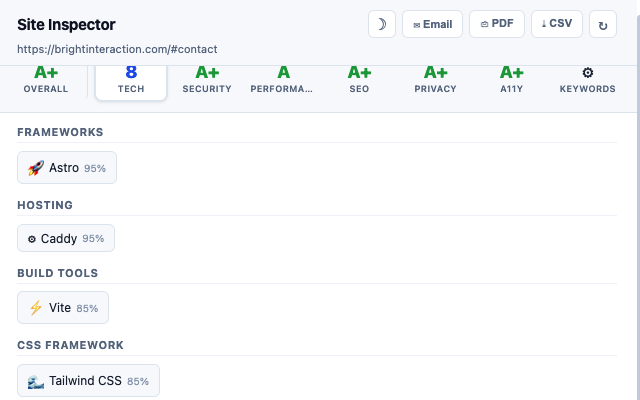Screen dimensions: 640x400
Task: Select the Overall score tab
Action: coord(46,80)
